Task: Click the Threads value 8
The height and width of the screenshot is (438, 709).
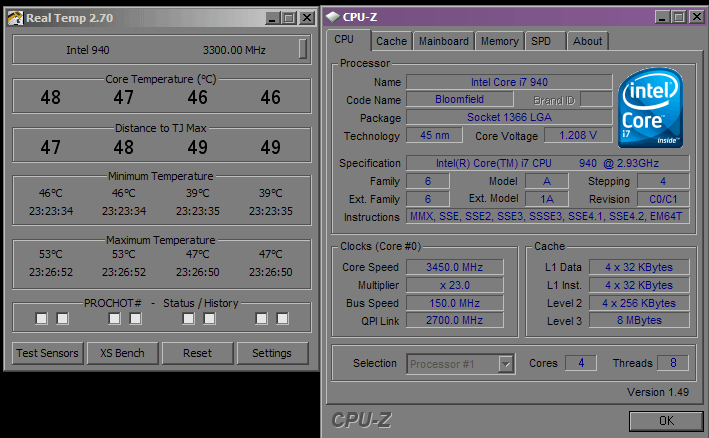Action: [673, 363]
